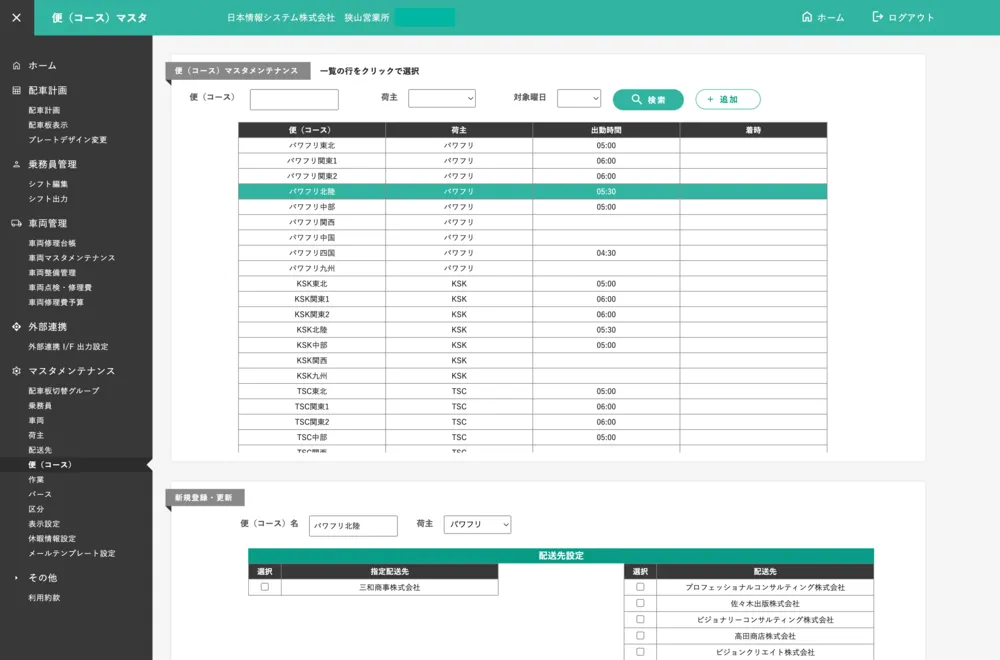
Task: Go to メールテンプレート設定 menu item
Action: 72,553
